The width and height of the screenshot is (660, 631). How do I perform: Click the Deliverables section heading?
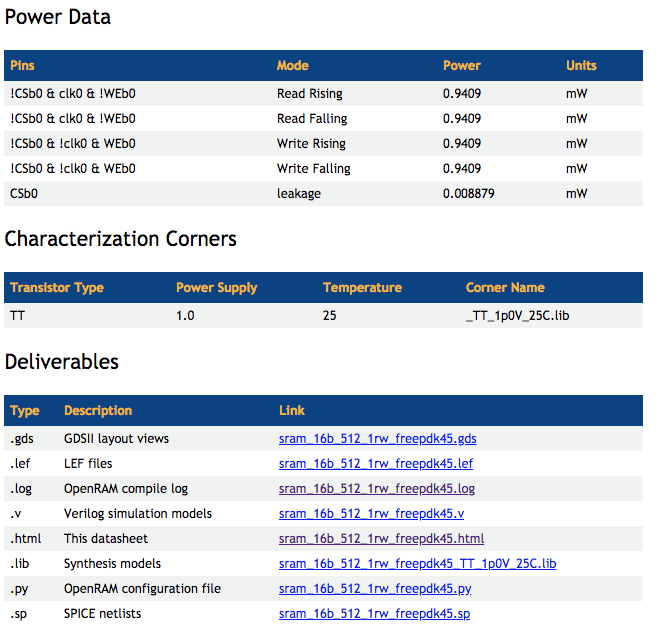click(x=62, y=362)
